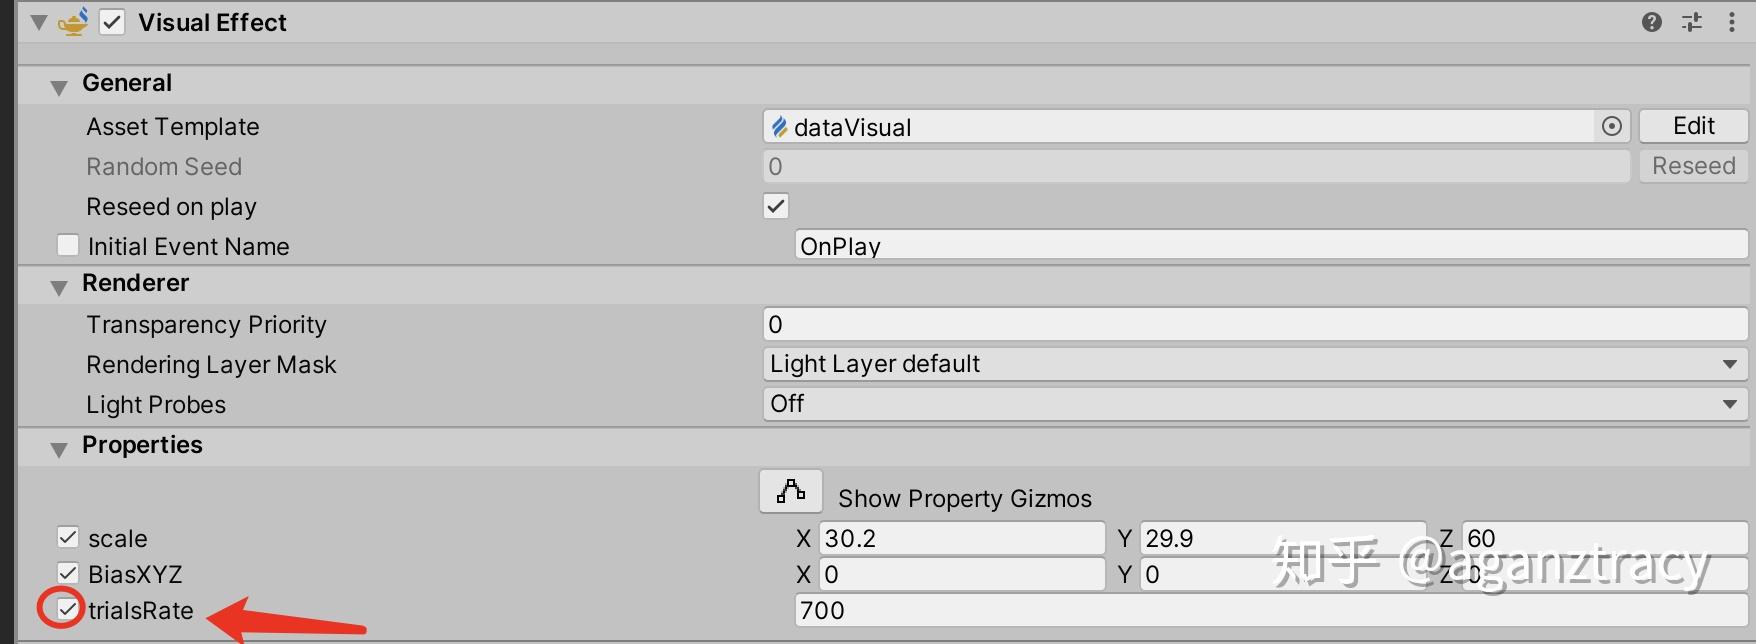Click the dataVisual asset icon
1756x644 pixels.
click(779, 127)
